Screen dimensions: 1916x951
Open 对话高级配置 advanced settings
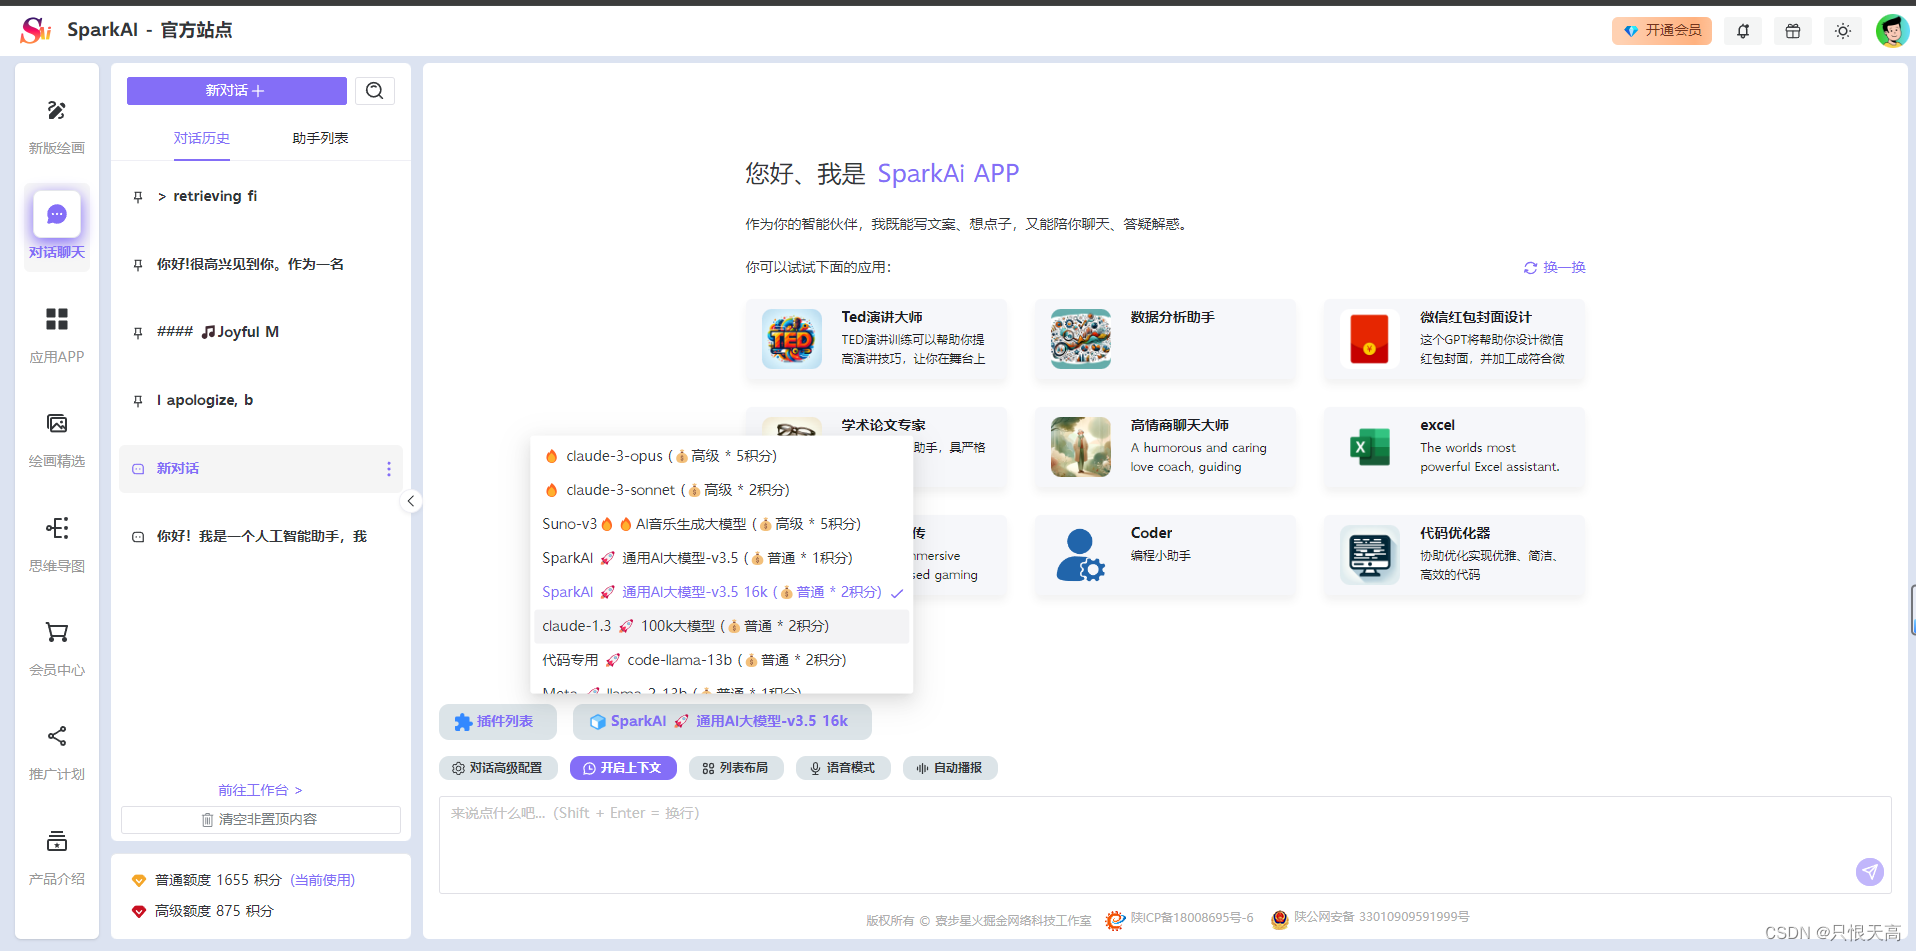pos(498,768)
